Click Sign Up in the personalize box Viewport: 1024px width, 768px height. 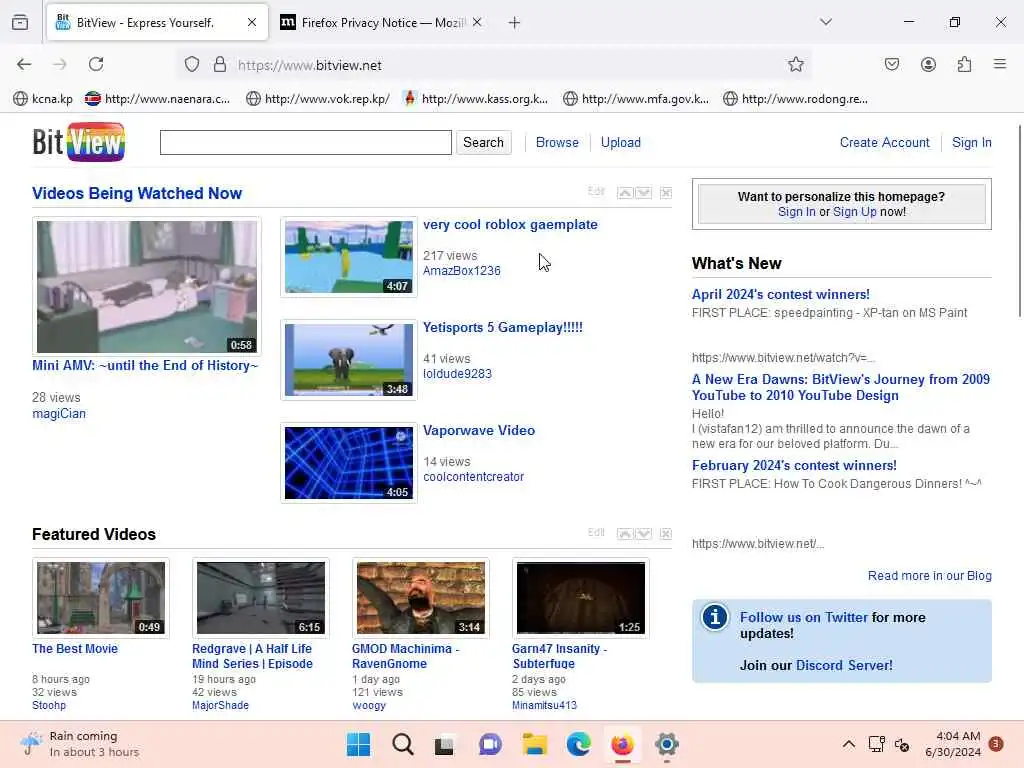click(x=854, y=212)
